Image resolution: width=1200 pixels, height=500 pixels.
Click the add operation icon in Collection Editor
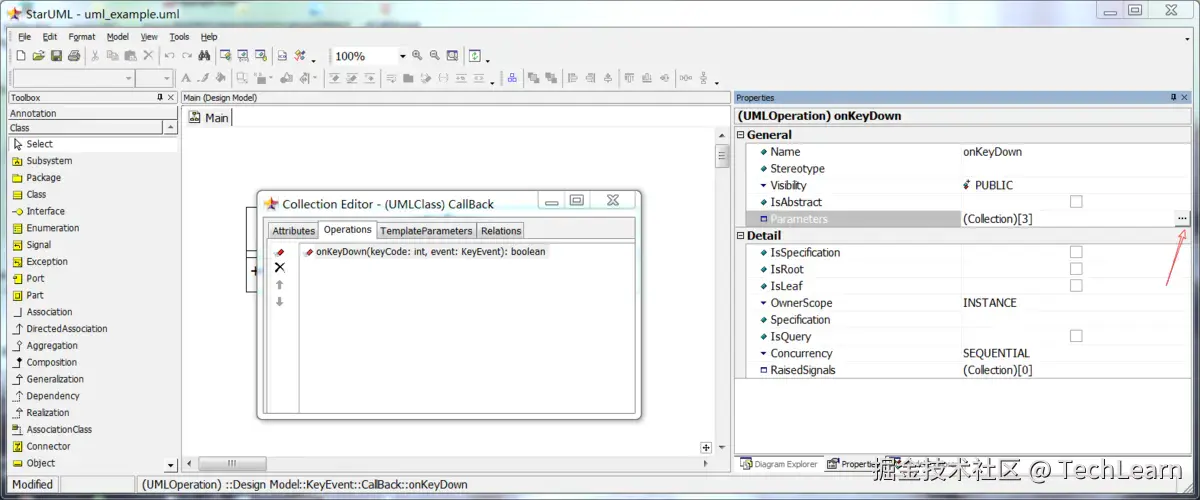pos(280,252)
